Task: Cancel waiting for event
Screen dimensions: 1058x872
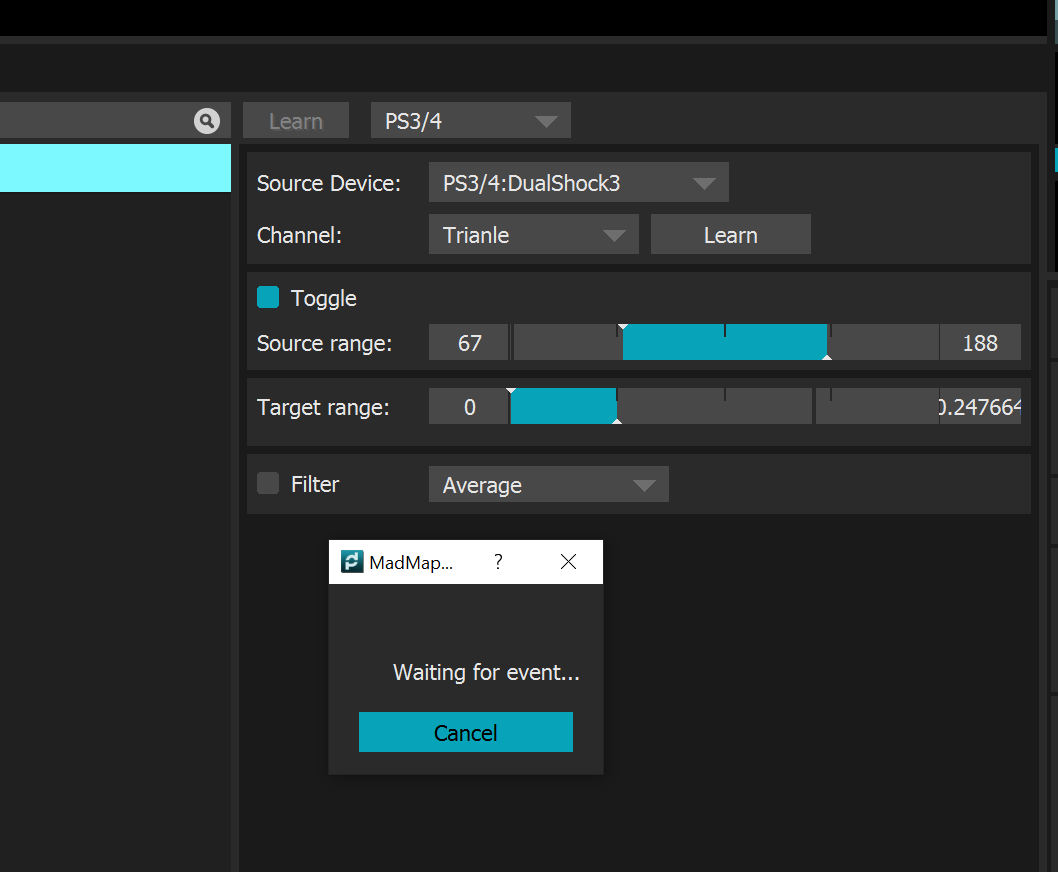Action: (466, 732)
